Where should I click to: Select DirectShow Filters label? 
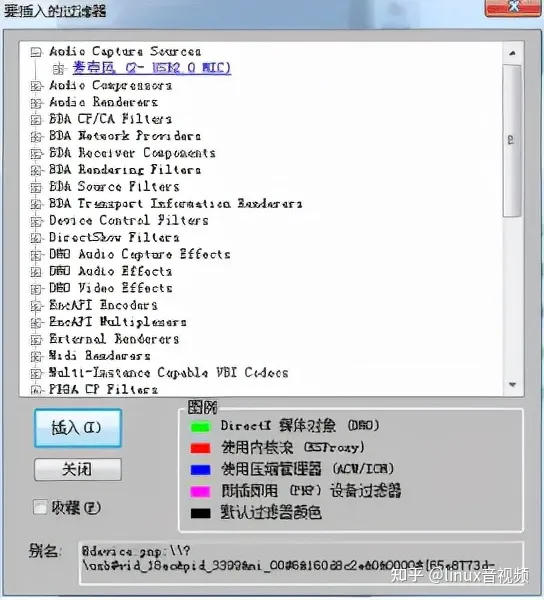click(114, 237)
